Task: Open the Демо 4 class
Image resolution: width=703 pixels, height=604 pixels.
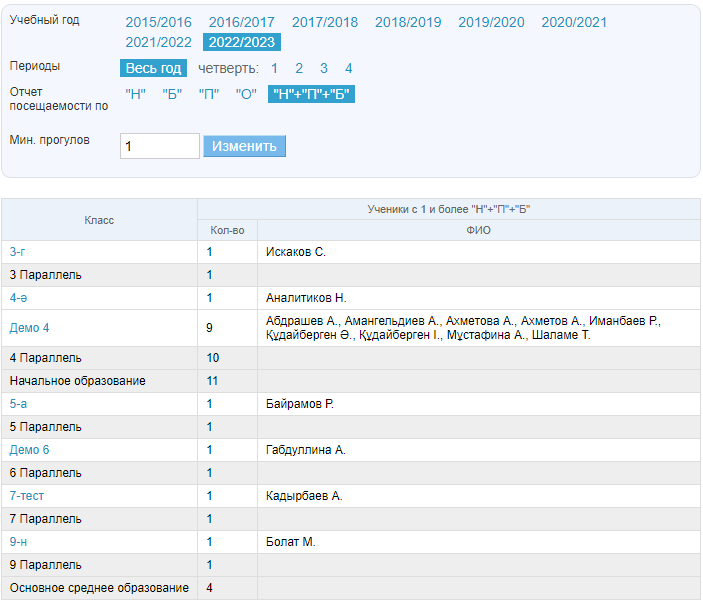Action: click(x=29, y=328)
